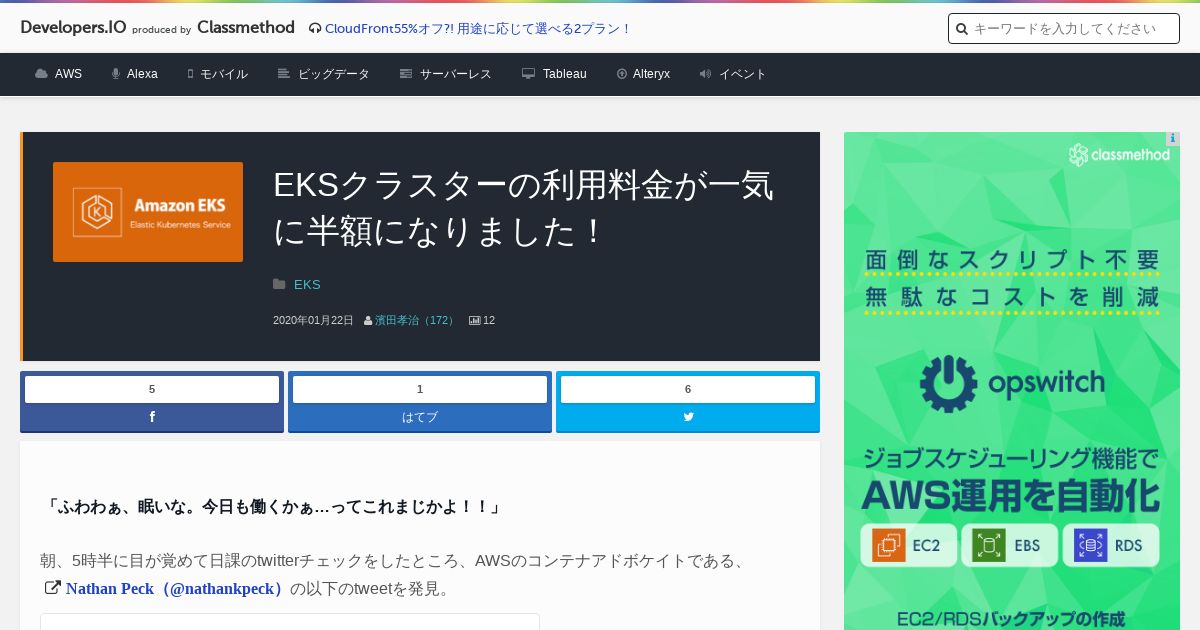Click the EC2 badge in the ad

908,546
